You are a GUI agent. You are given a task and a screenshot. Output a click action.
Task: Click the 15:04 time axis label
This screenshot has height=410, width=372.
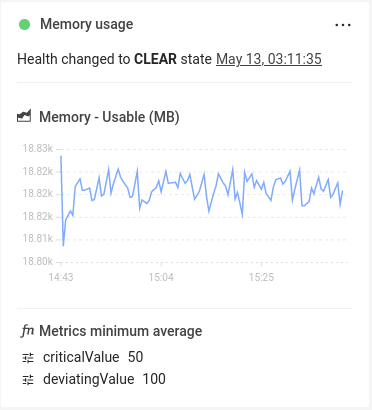pos(161,277)
